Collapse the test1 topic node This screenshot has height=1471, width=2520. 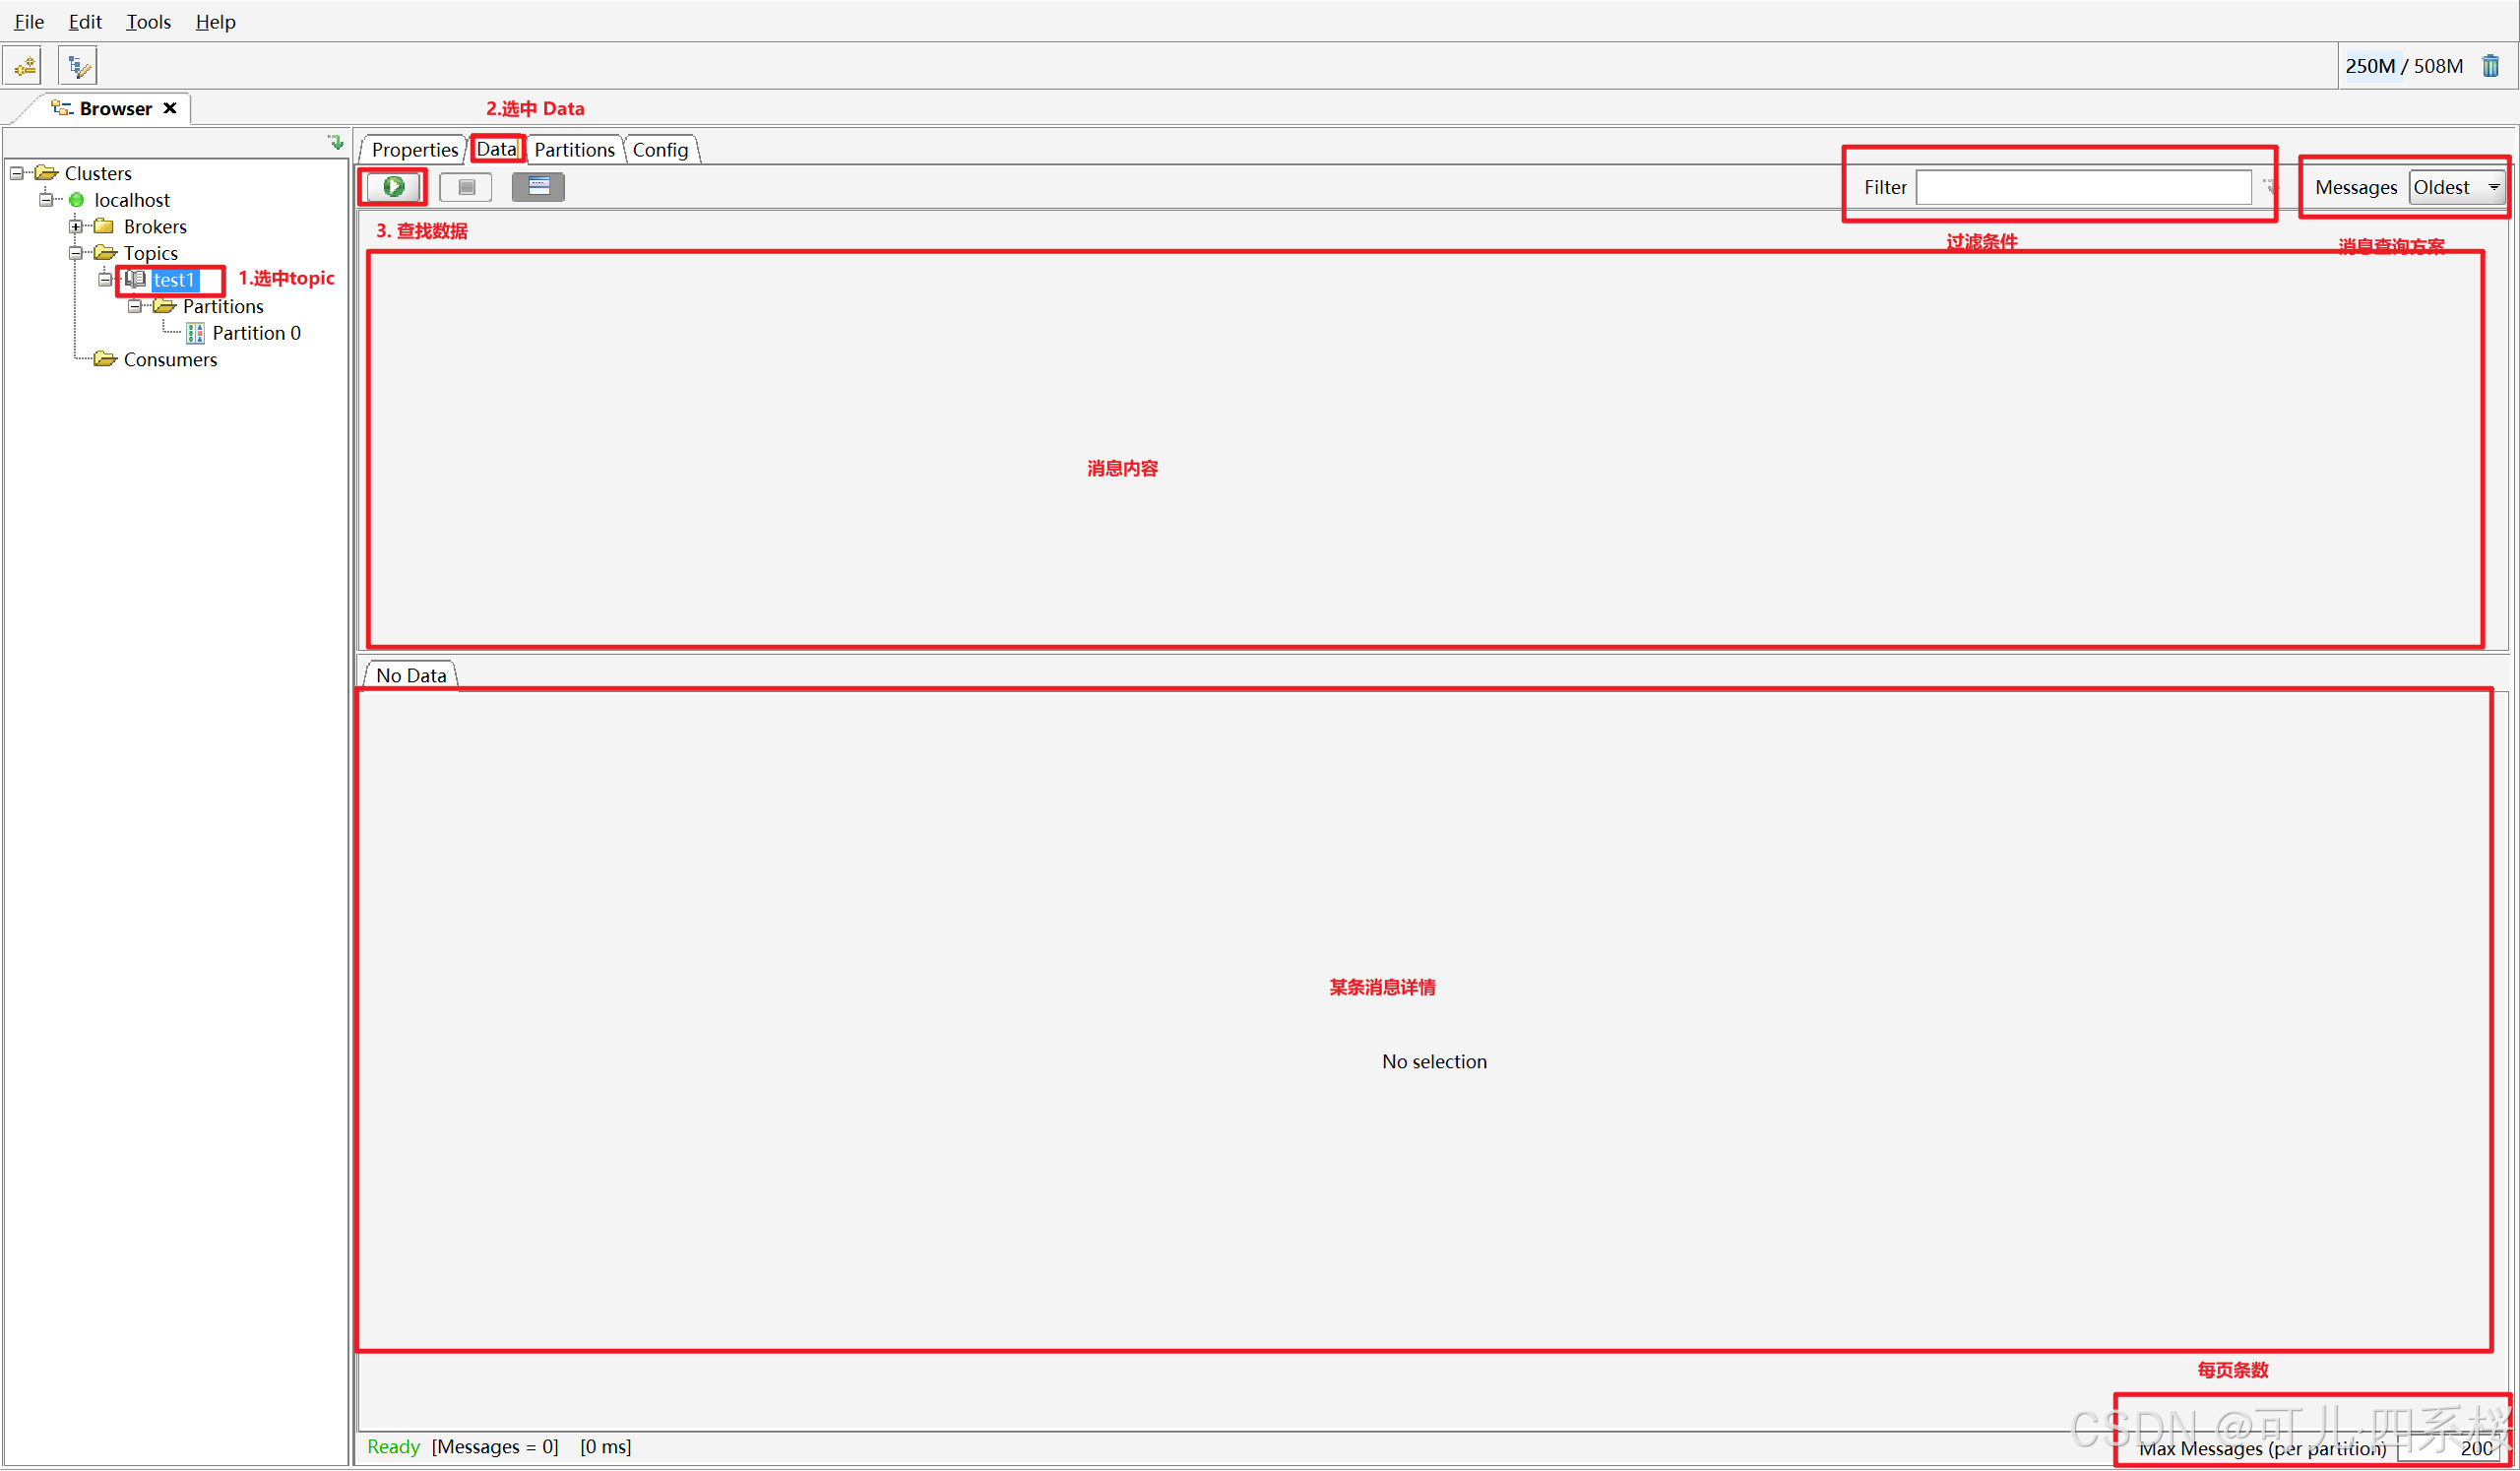click(x=105, y=280)
